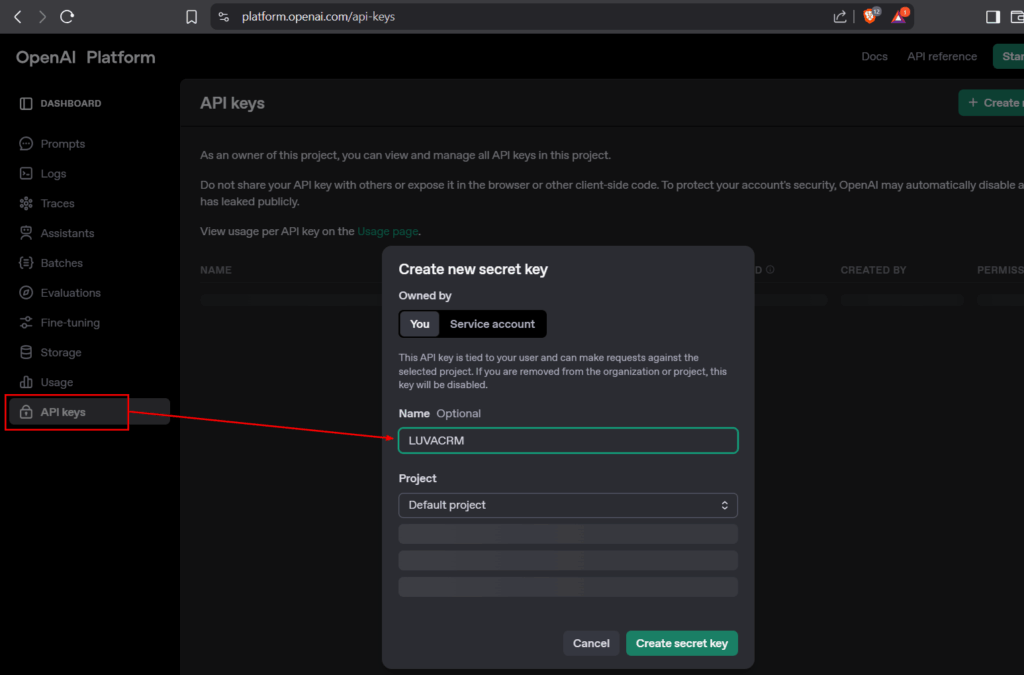
Task: Click the Traces icon
Action: (26, 204)
